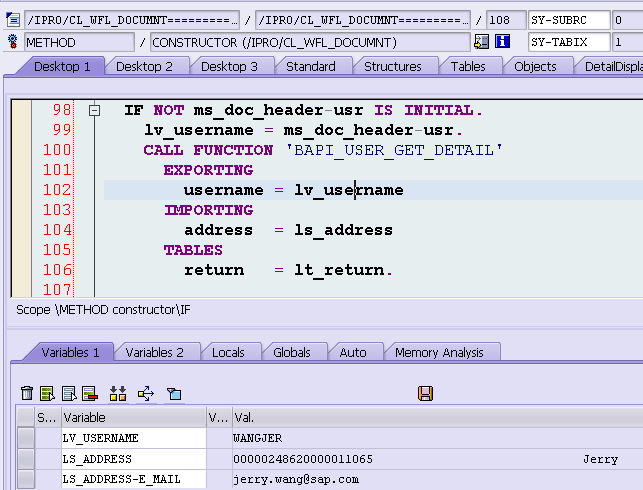The height and width of the screenshot is (490, 643).
Task: Open the Memory Analysis tab
Action: 439,352
